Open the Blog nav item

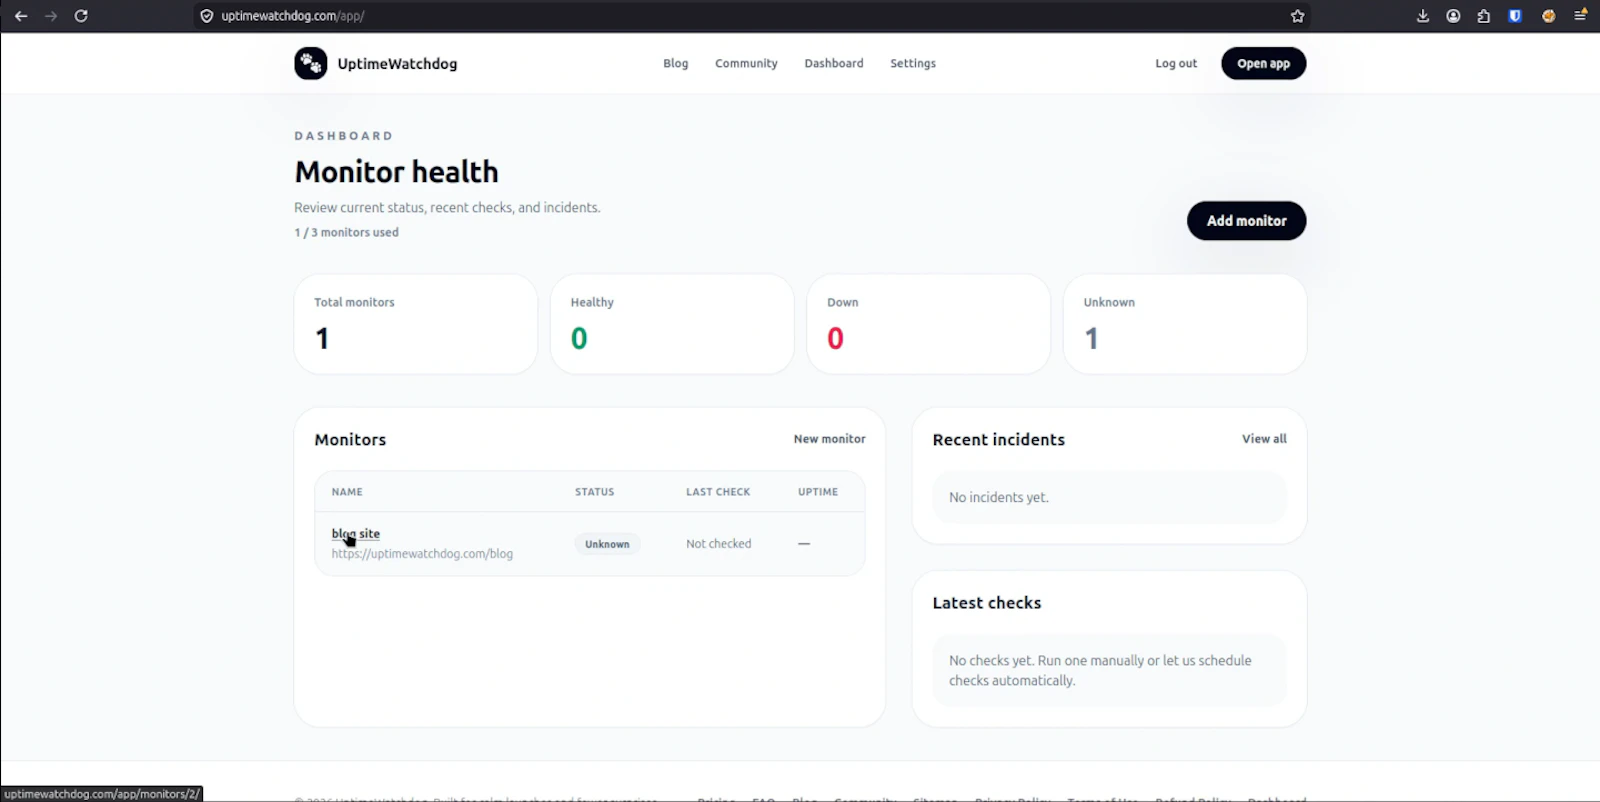tap(676, 63)
